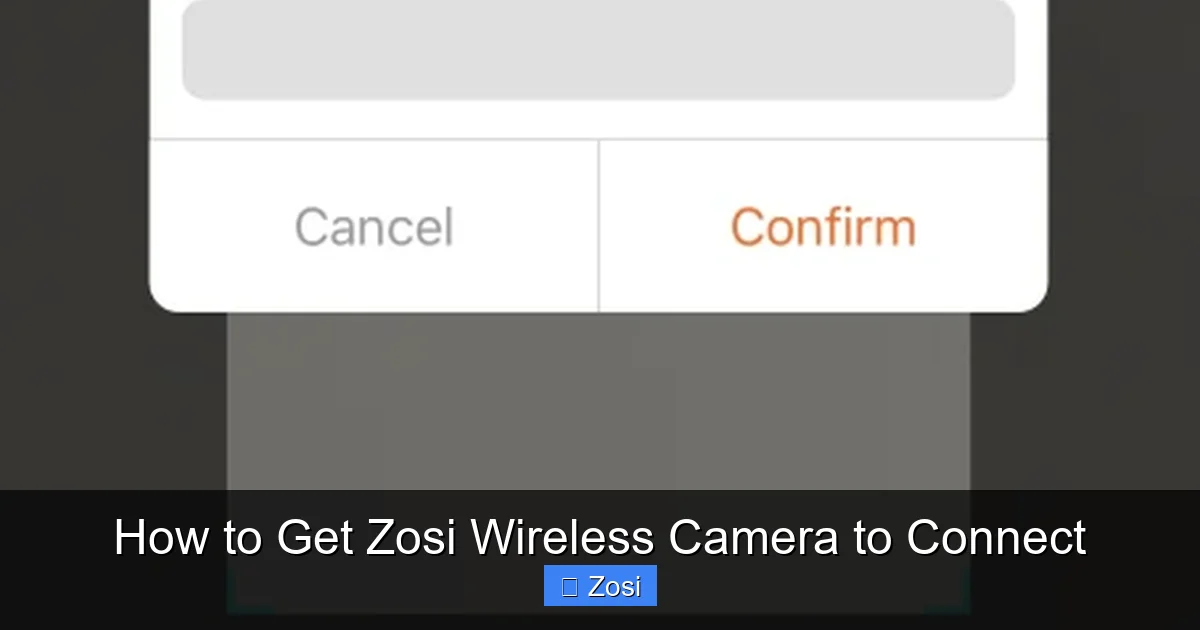Tap Cancel to dismiss the dialog
1200x630 pixels.
click(372, 226)
